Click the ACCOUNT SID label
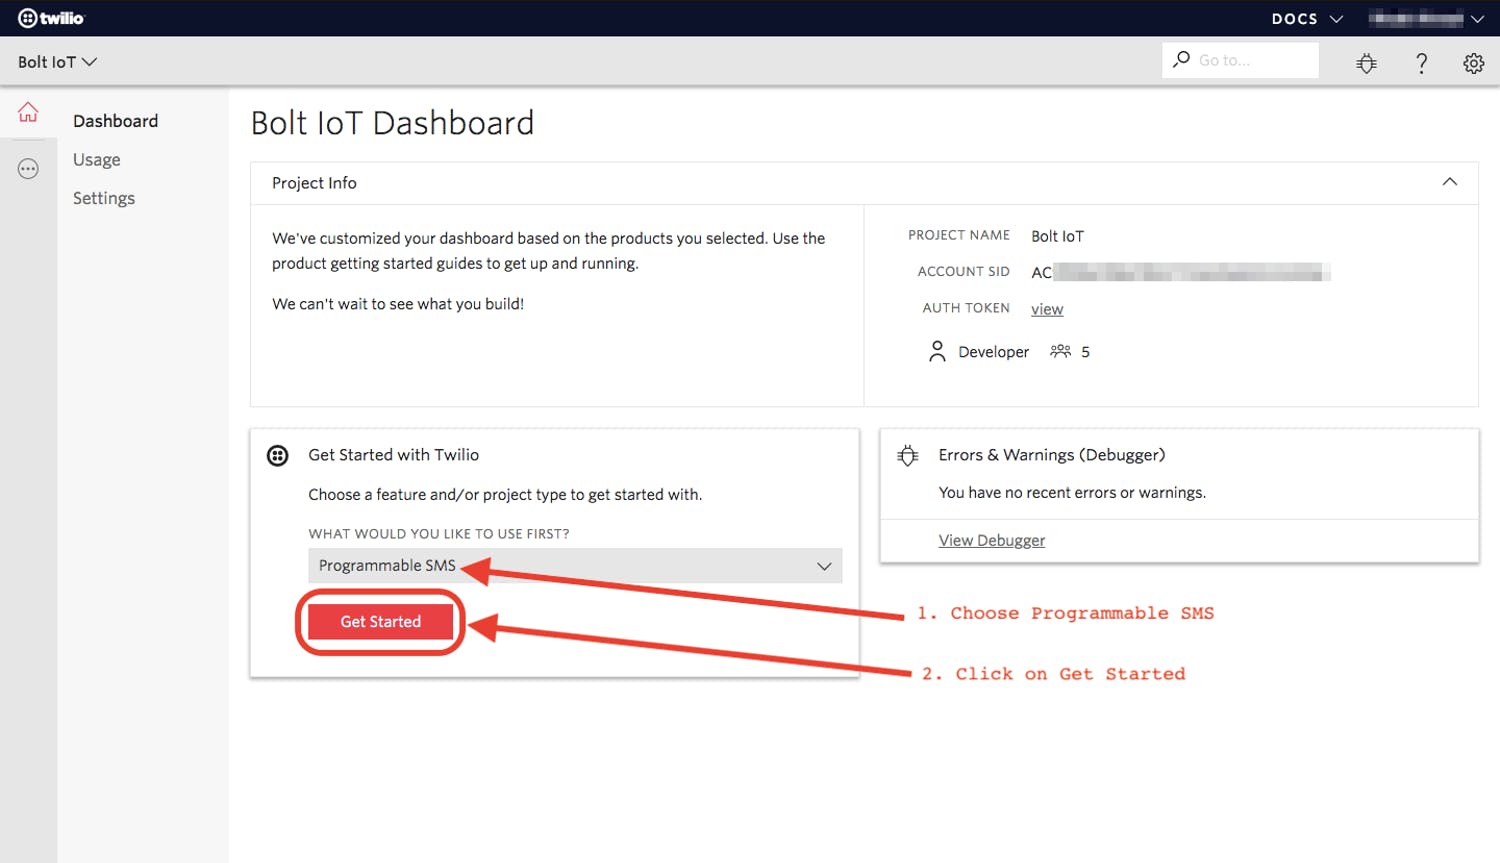Screen dimensions: 1500x863 [x=963, y=271]
